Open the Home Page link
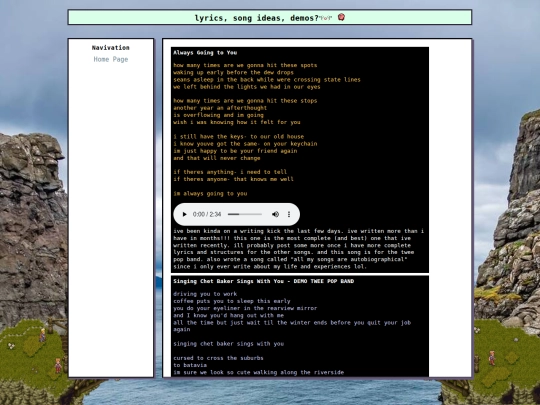The height and width of the screenshot is (405, 540). tap(111, 59)
